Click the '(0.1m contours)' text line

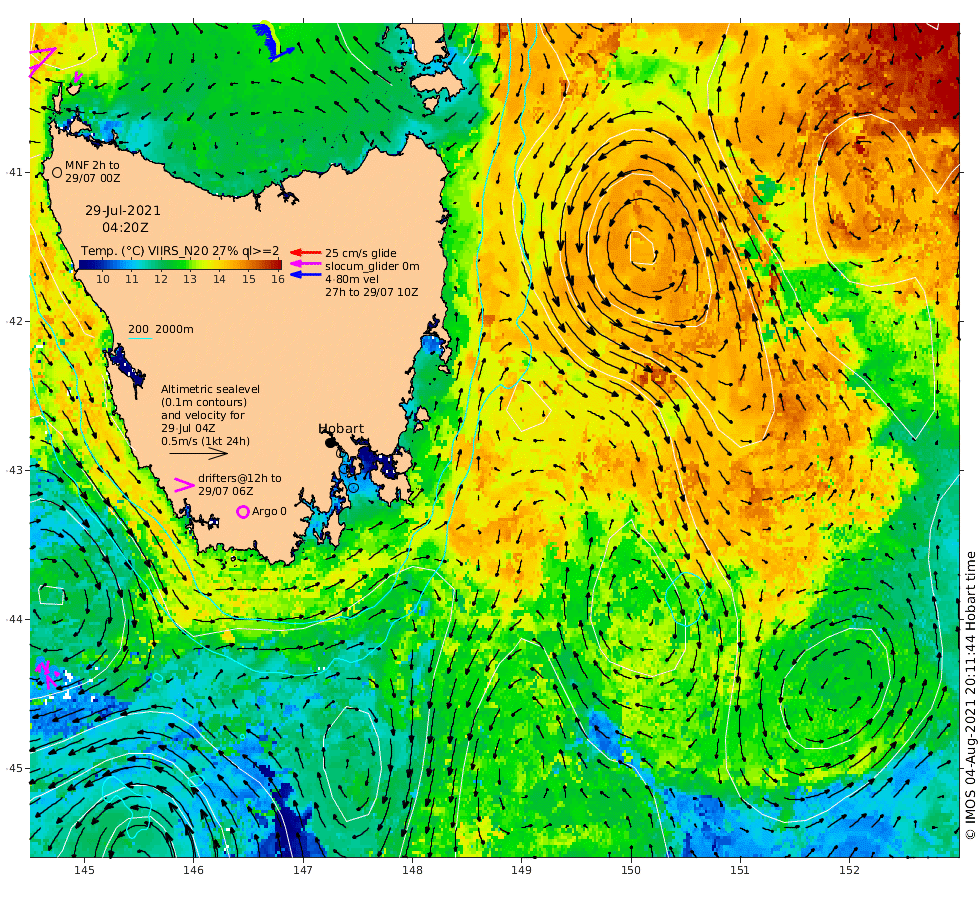[204, 402]
